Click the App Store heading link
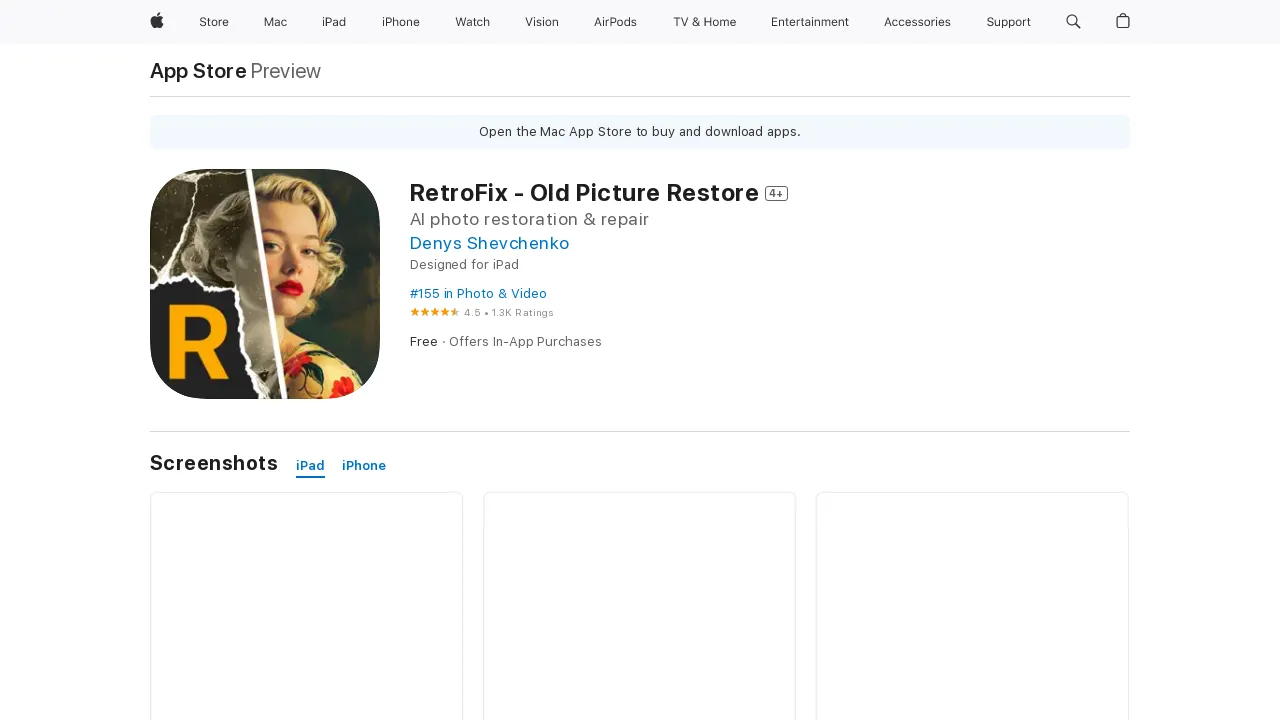1280x720 pixels. (197, 71)
